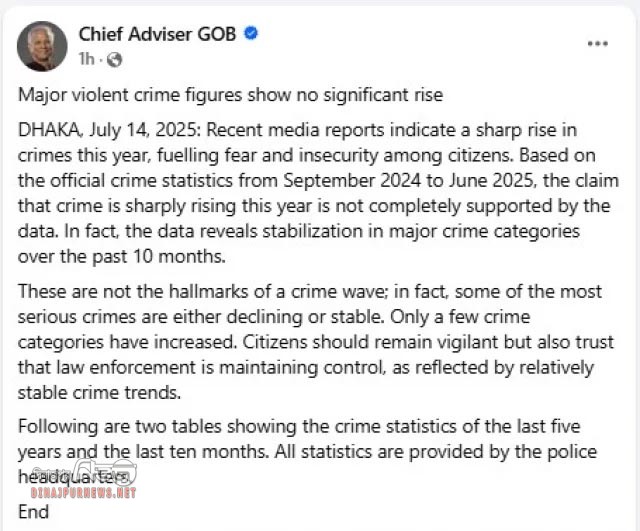Screen dimensions: 640x531
Task: Click the watermark logo above Dinajpurnews.net
Action: pyautogui.click(x=104, y=472)
